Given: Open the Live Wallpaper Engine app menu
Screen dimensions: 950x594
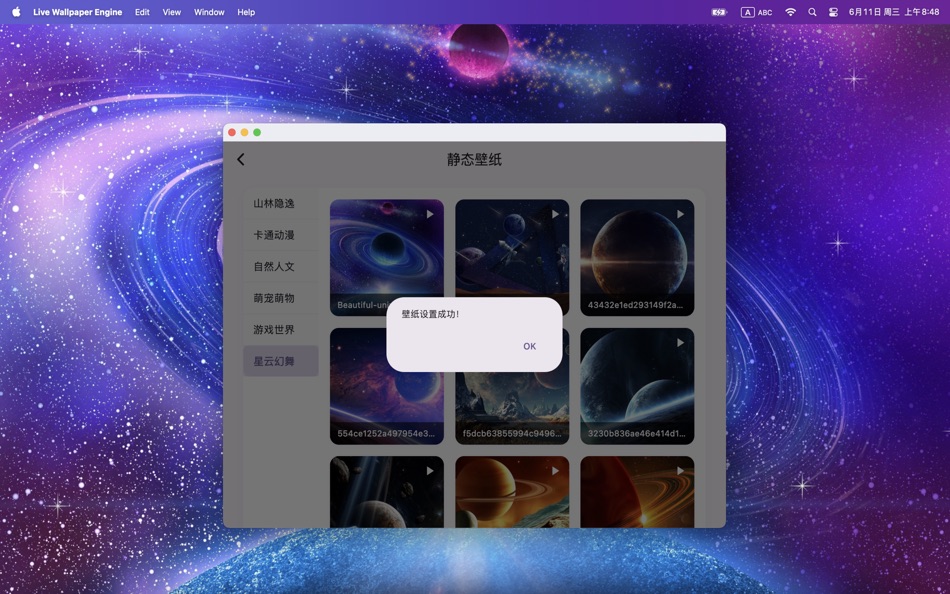Looking at the screenshot, I should 78,12.
